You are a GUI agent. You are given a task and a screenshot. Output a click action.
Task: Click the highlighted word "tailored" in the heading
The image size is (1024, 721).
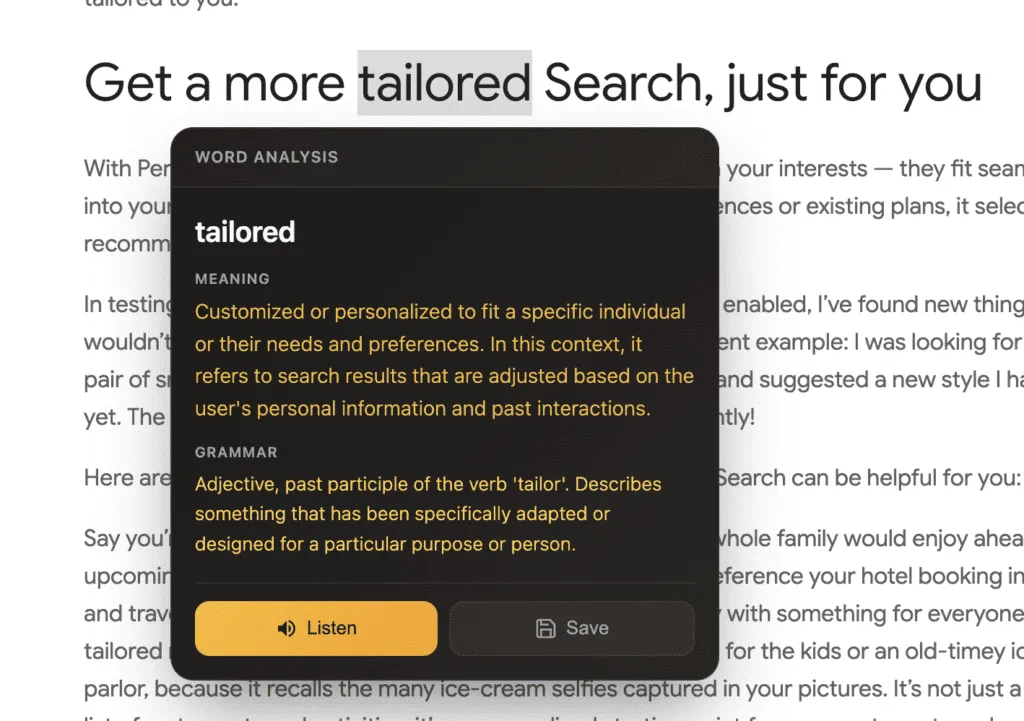[x=444, y=83]
